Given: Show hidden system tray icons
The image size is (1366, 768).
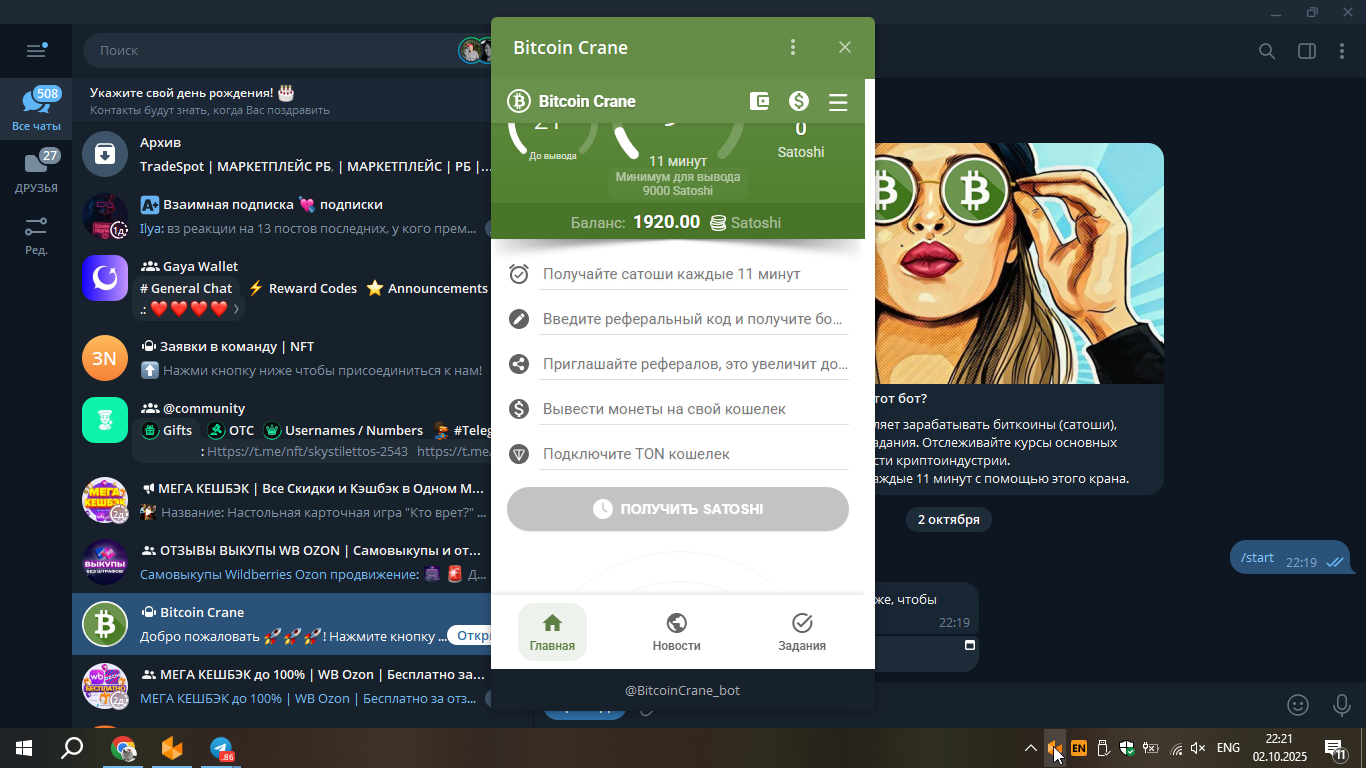Looking at the screenshot, I should (1030, 748).
